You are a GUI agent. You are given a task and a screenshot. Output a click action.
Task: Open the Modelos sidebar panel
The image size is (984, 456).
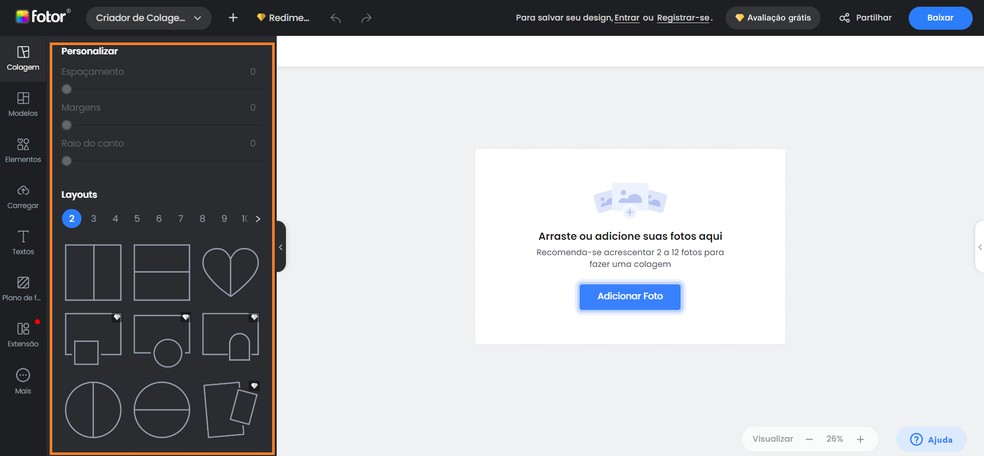pos(23,104)
